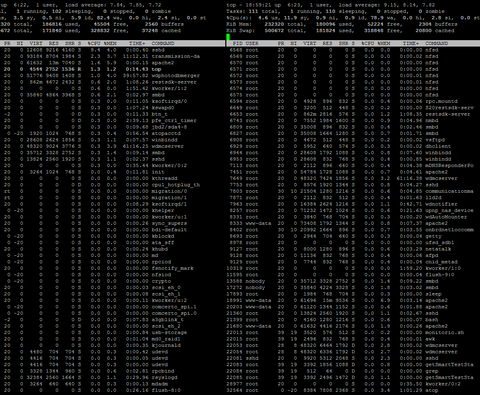Click the 'wdnotifier' command name
480x395 pixels.
click(x=441, y=204)
